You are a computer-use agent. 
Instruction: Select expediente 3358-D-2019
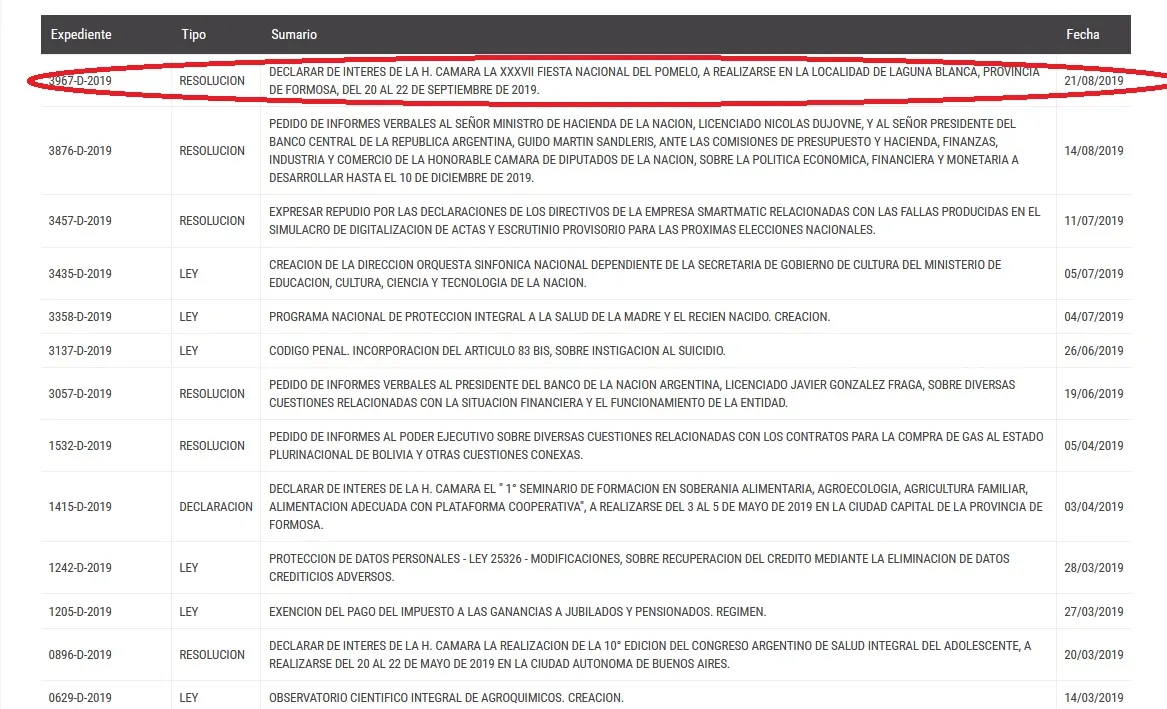[x=80, y=316]
